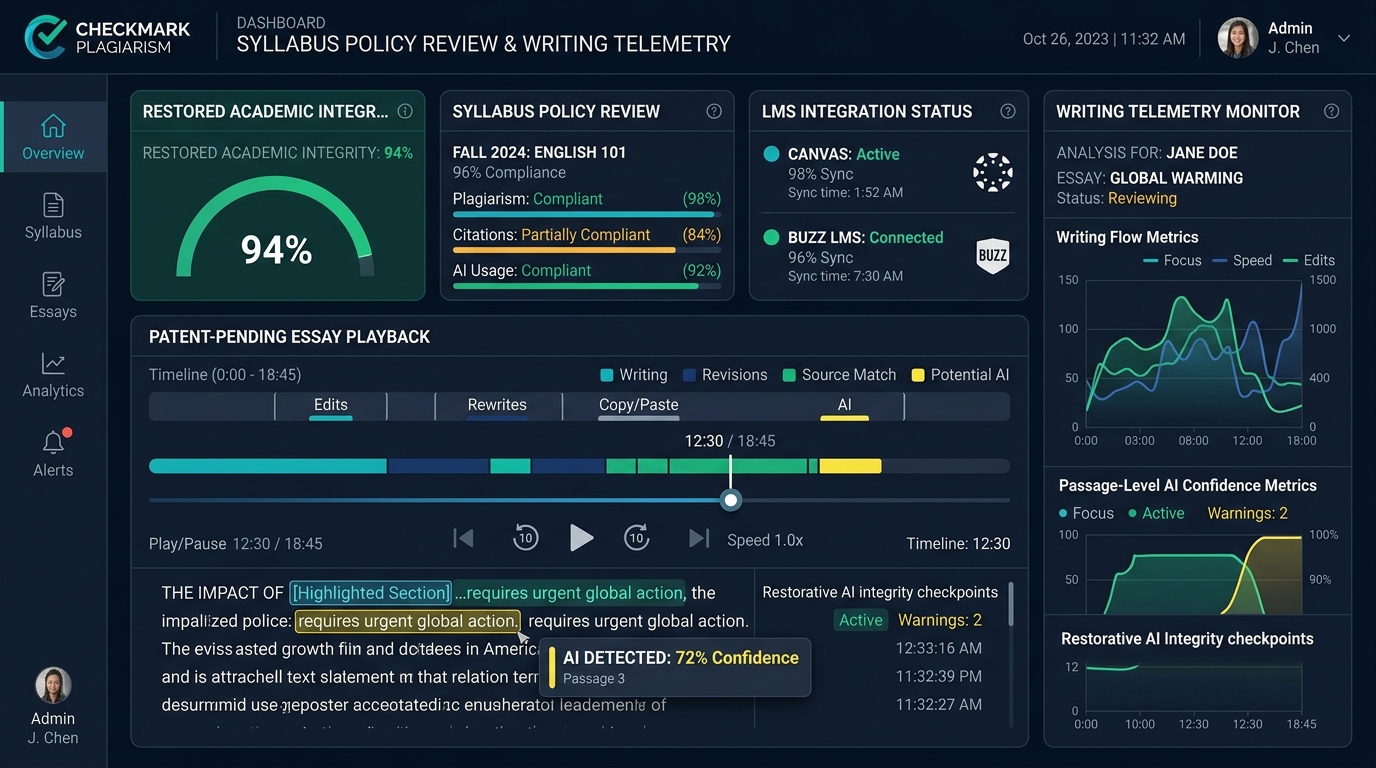
Task: Click the Source Match legend color swatch
Action: [x=789, y=375]
